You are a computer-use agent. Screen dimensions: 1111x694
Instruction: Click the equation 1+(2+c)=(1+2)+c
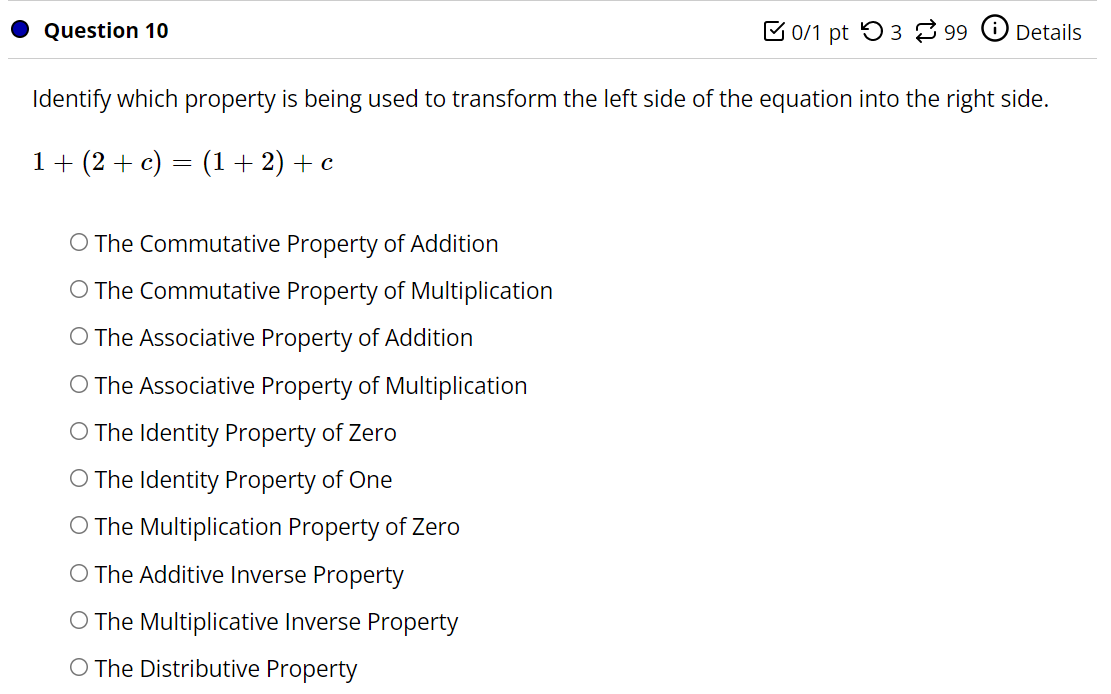pos(183,161)
